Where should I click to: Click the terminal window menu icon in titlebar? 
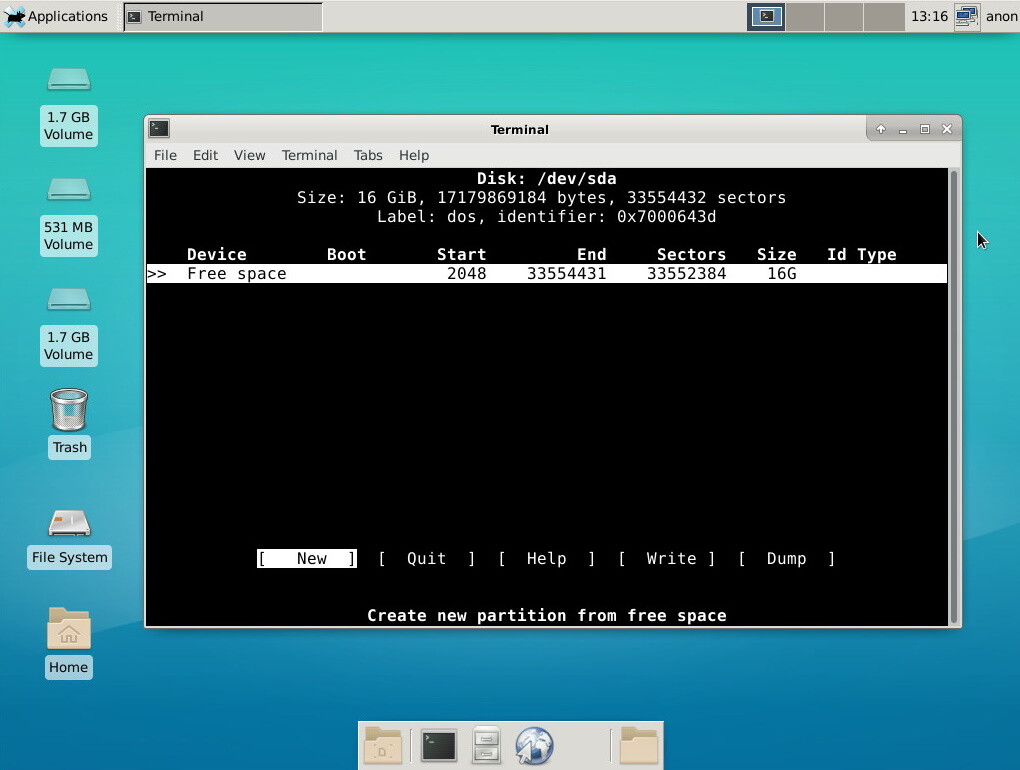[x=159, y=129]
